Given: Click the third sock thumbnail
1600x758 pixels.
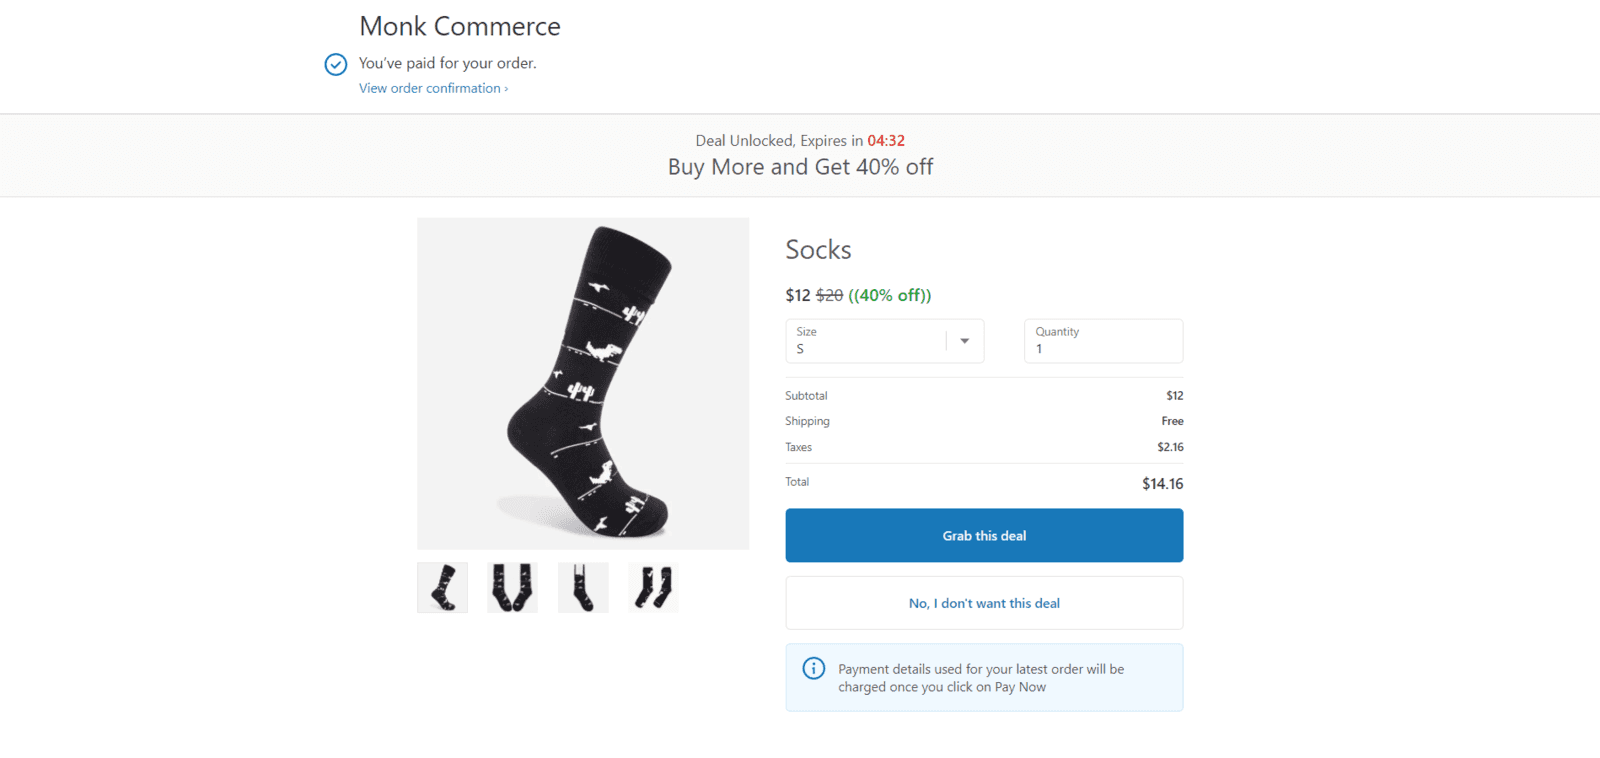Looking at the screenshot, I should (x=582, y=587).
